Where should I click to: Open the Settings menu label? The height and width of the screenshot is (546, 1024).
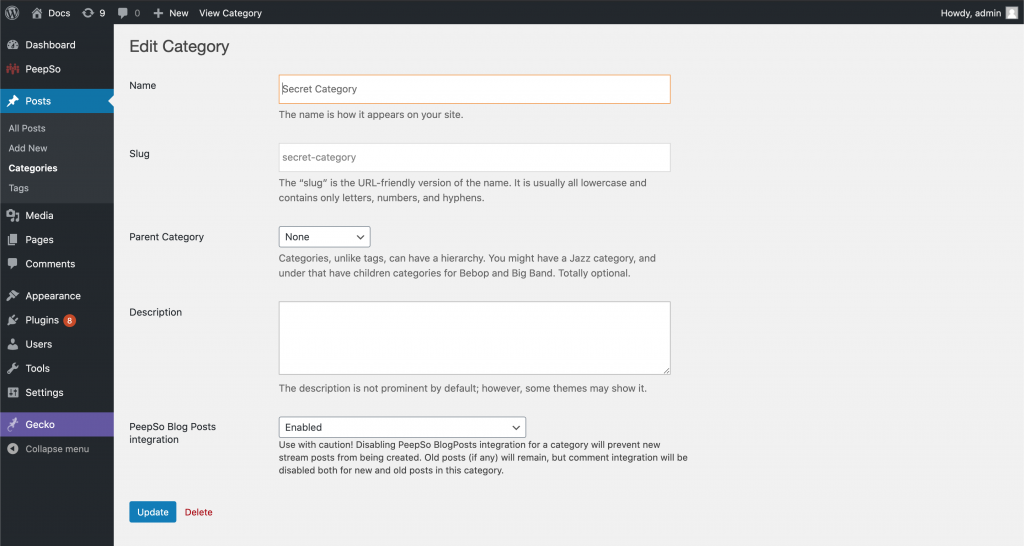click(x=44, y=392)
